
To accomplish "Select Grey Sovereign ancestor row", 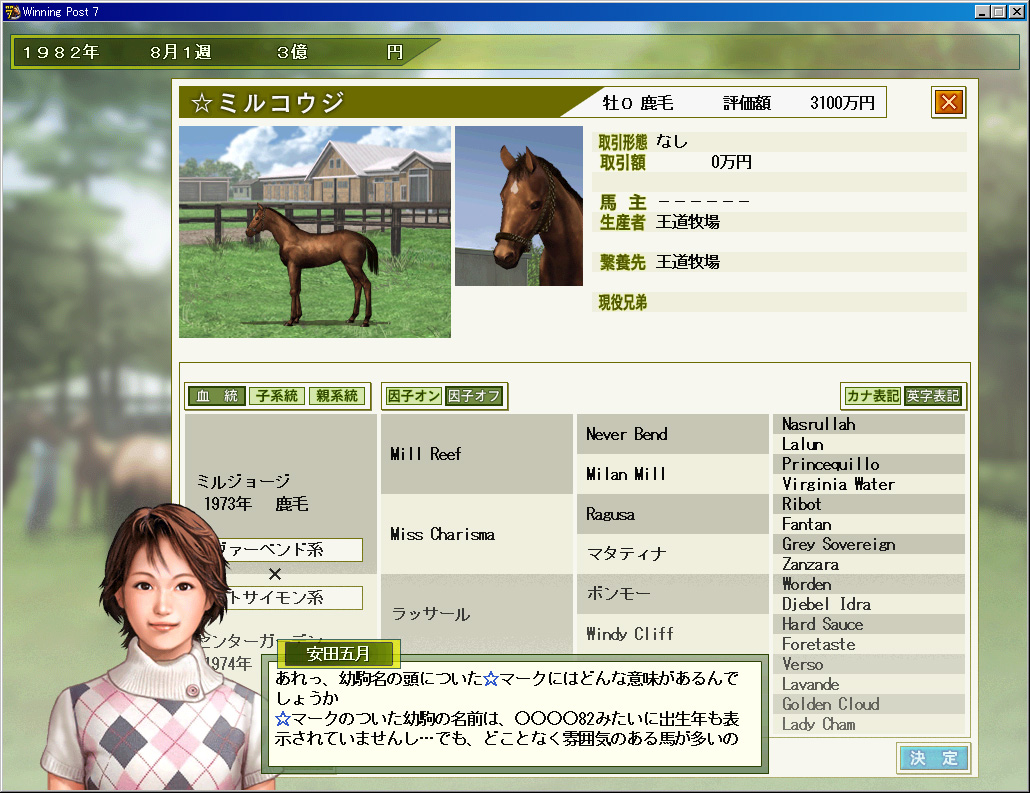I will click(869, 544).
